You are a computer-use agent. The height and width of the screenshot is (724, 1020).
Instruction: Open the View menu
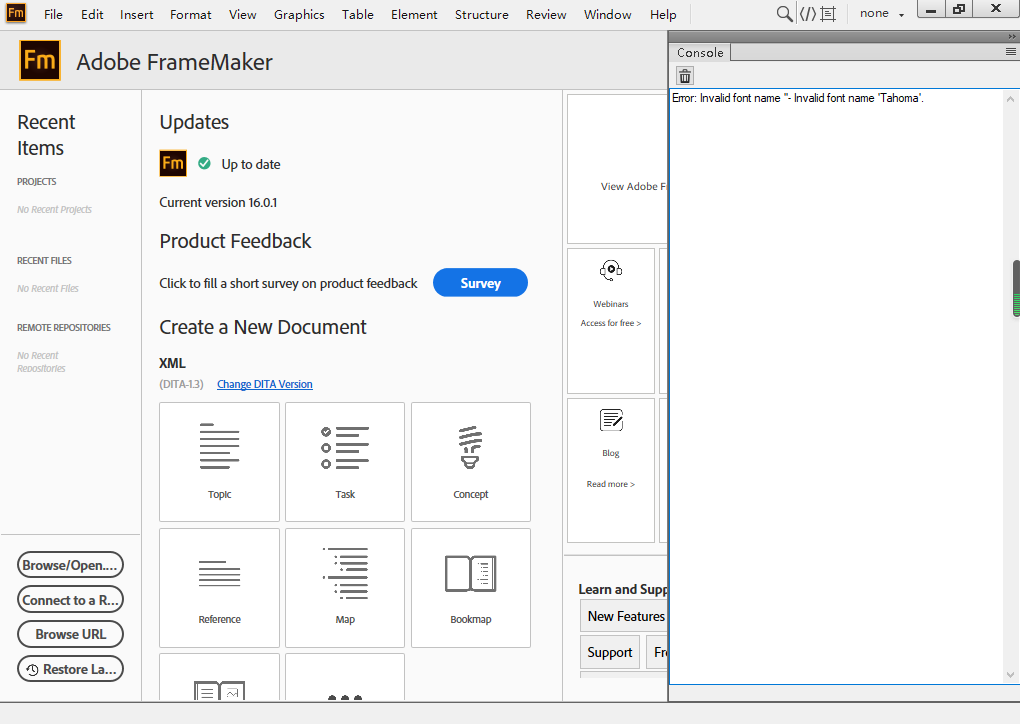coord(243,14)
